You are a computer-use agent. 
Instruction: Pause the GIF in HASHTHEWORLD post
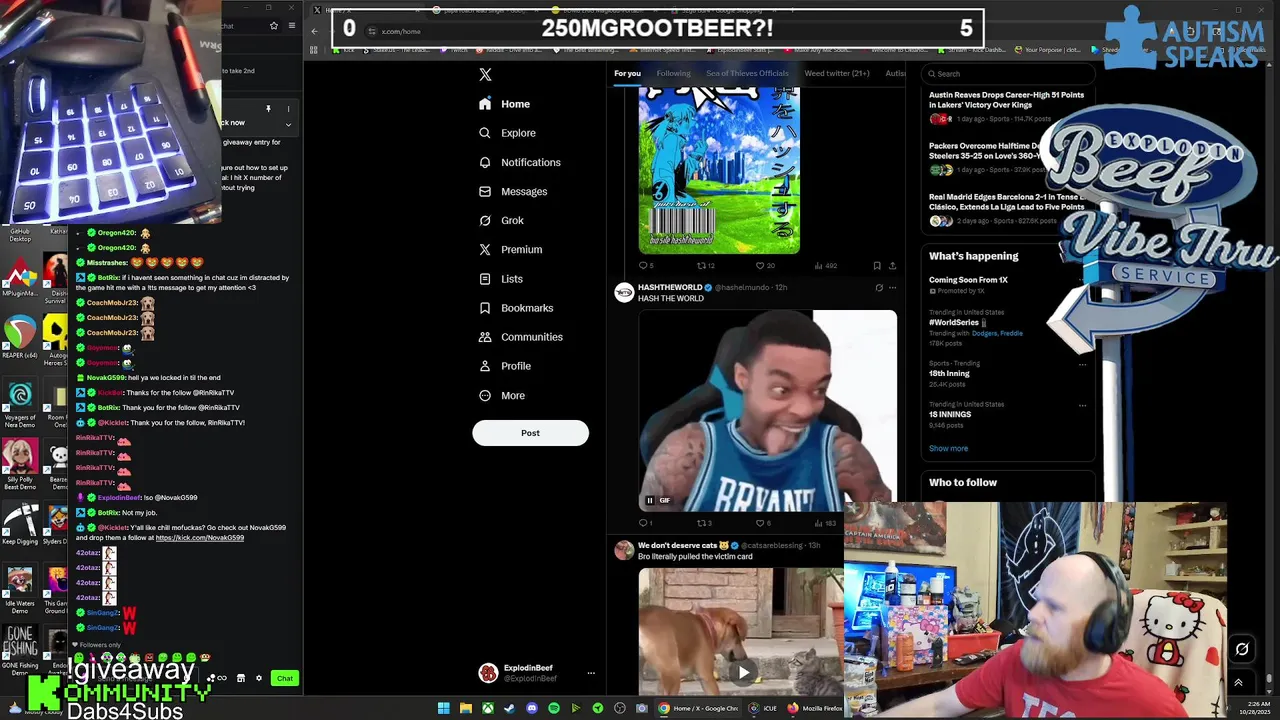coord(650,500)
